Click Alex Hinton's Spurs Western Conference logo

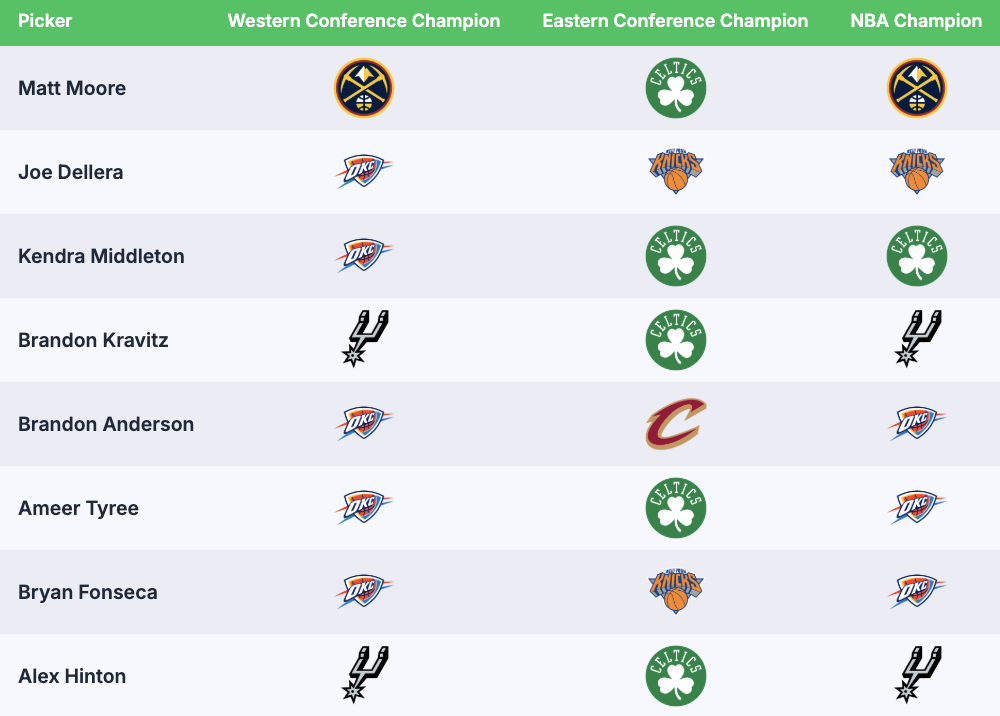pyautogui.click(x=364, y=675)
